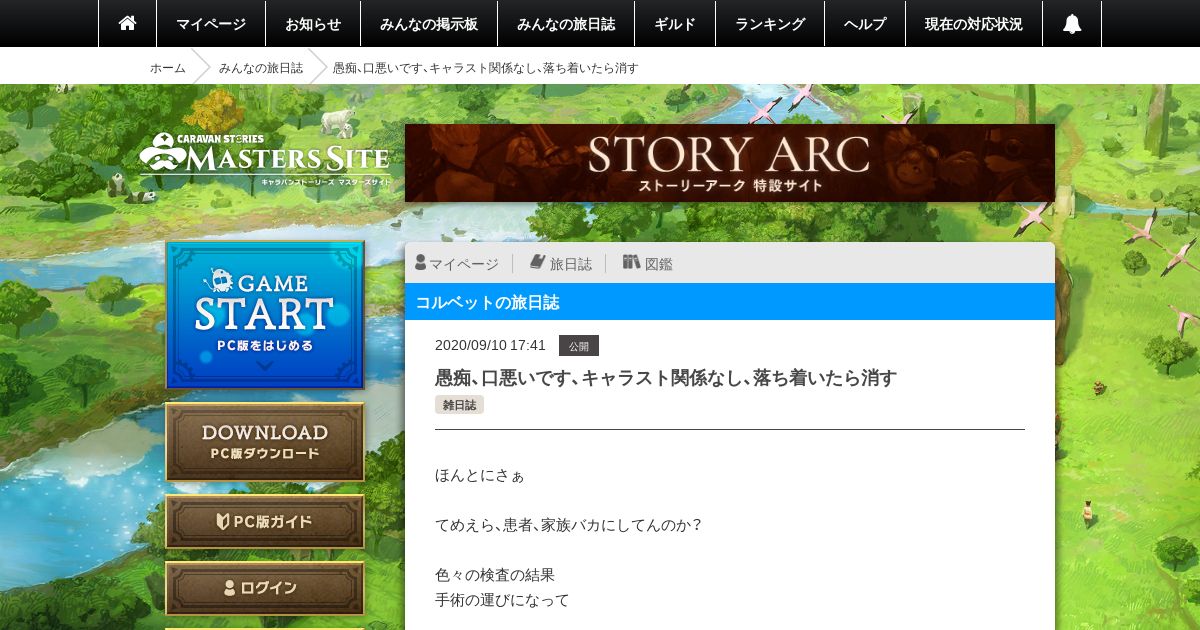The height and width of the screenshot is (630, 1200).
Task: Switch to 旅日誌 tab
Action: tap(560, 263)
